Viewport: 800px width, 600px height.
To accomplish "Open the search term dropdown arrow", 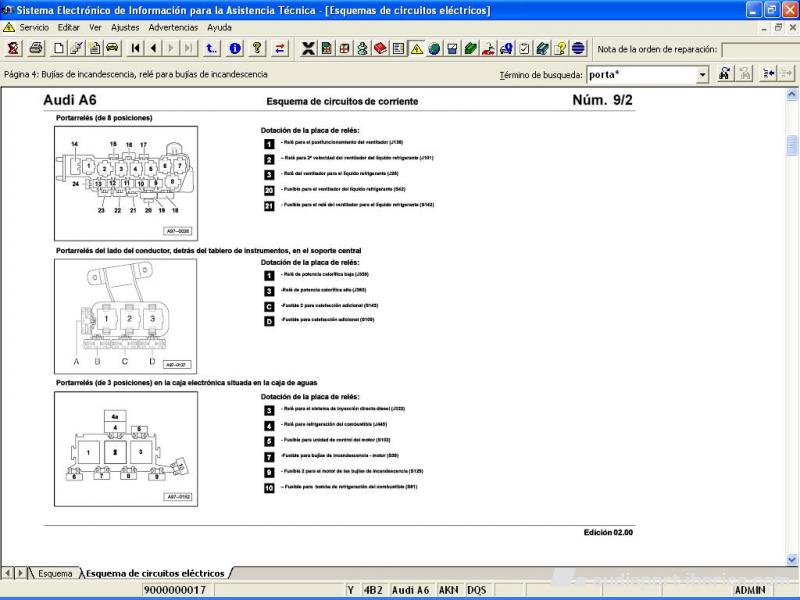I will coord(703,75).
